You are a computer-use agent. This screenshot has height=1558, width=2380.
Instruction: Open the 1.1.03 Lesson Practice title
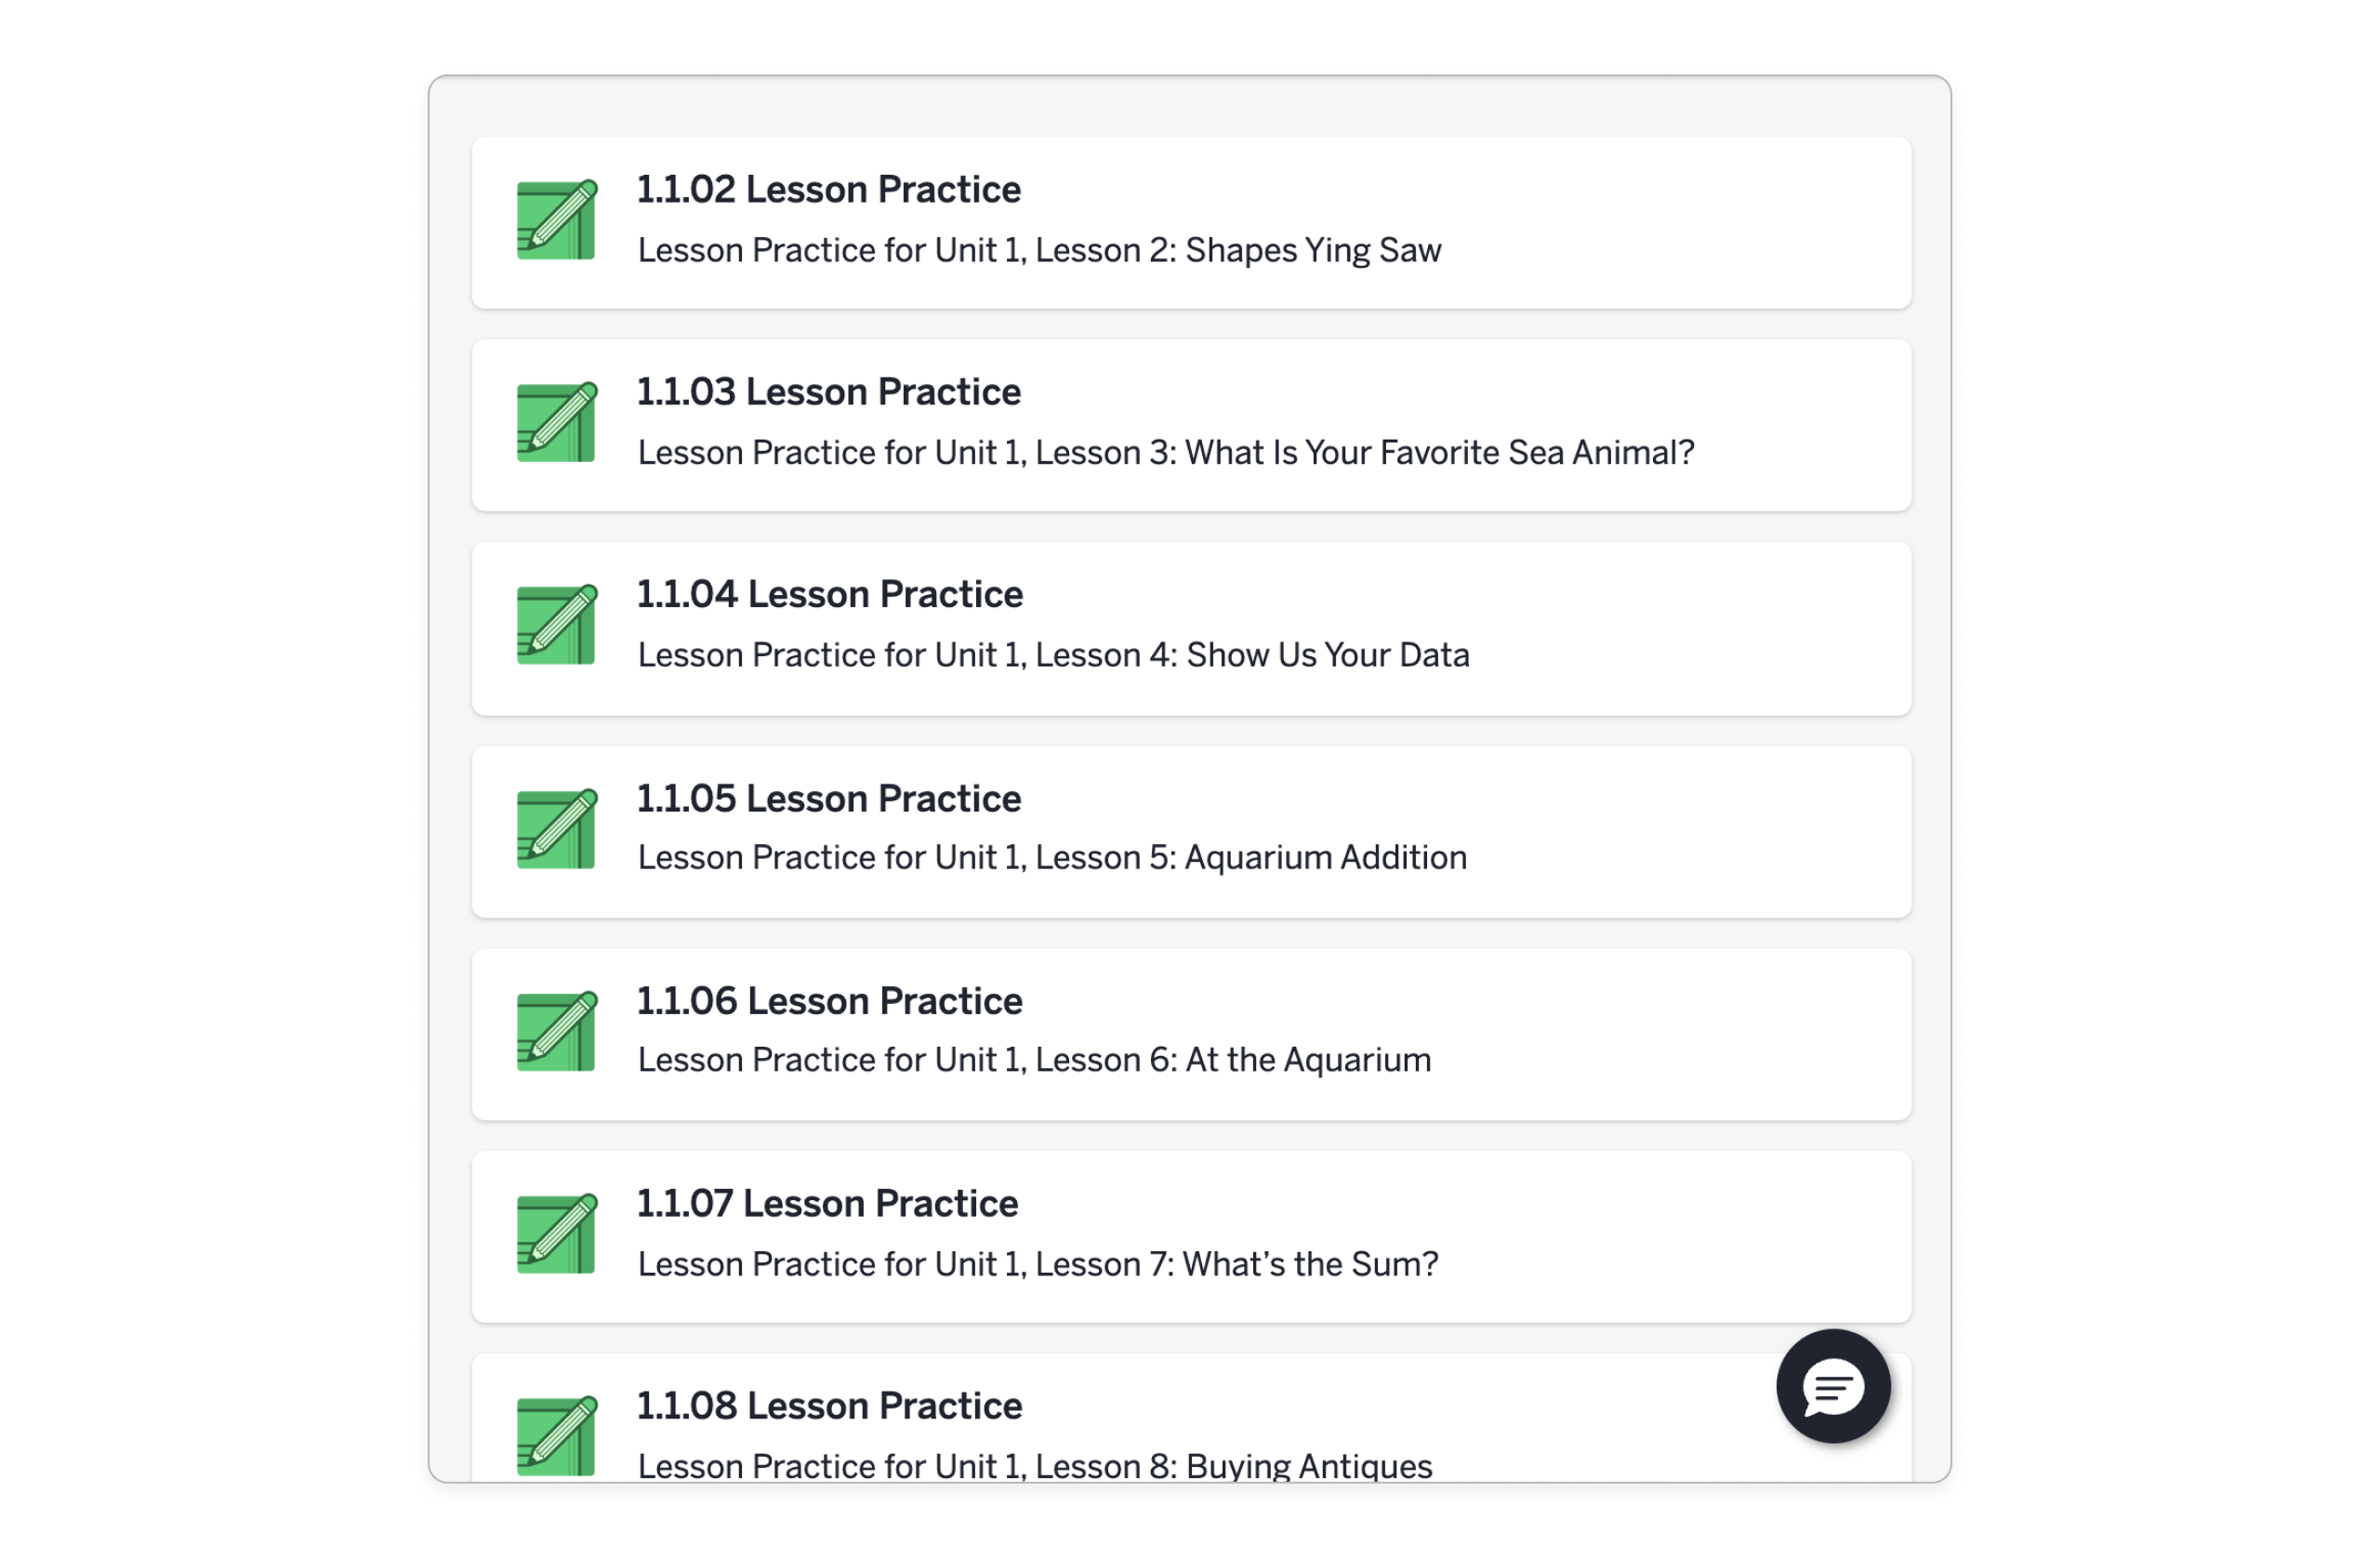pos(828,392)
